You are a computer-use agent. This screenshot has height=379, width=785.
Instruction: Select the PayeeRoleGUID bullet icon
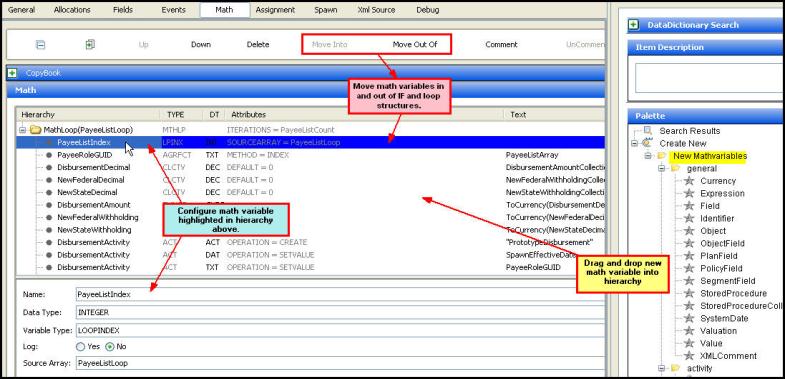[49, 155]
